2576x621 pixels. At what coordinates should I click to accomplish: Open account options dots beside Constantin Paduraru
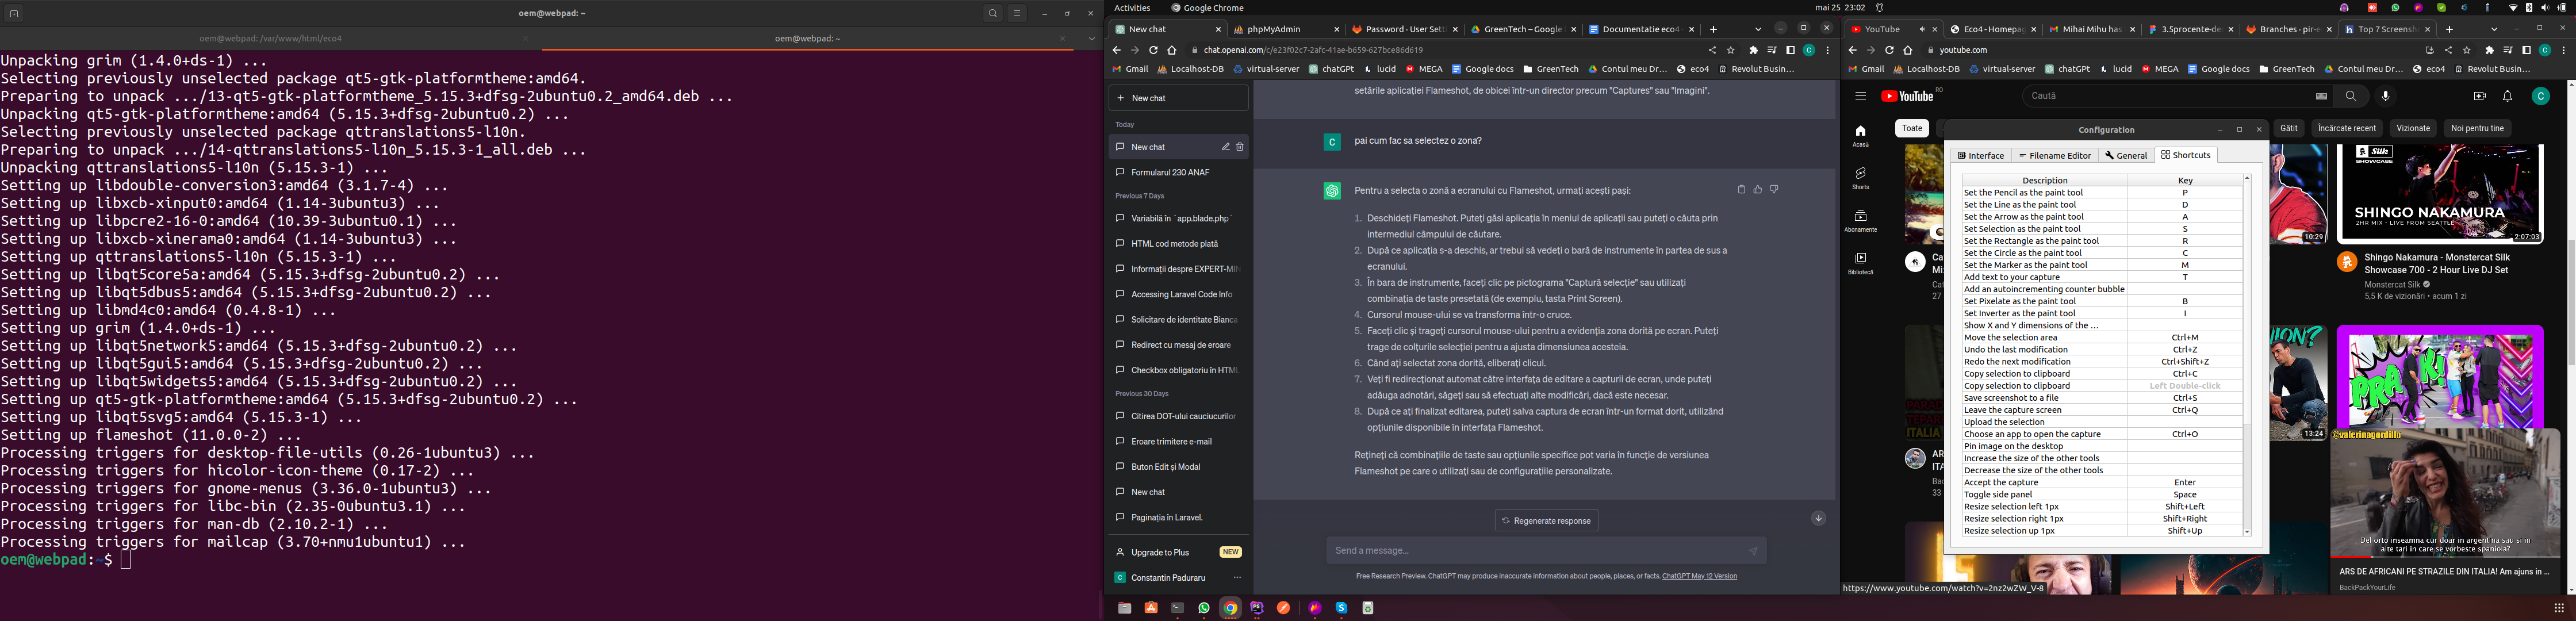pyautogui.click(x=1237, y=578)
